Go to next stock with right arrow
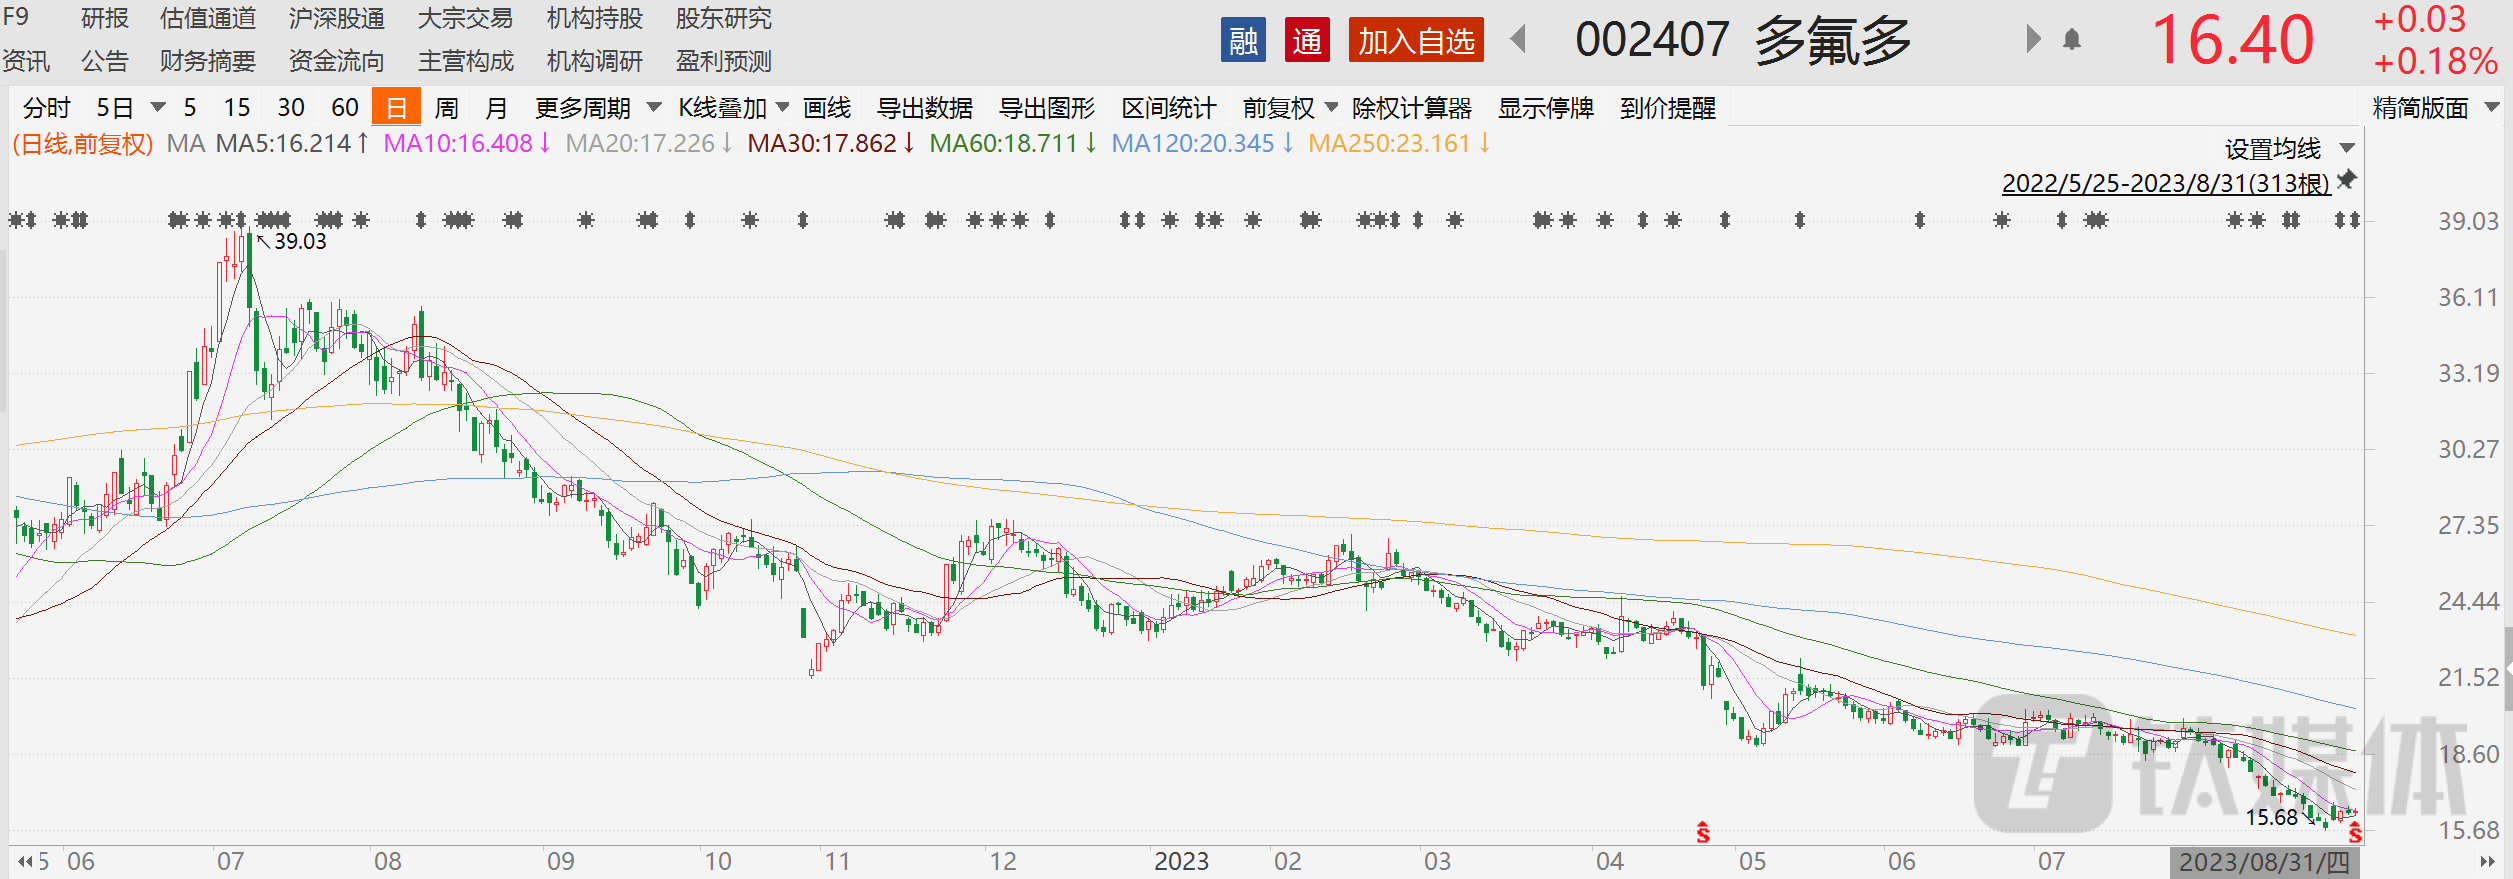 [2032, 40]
